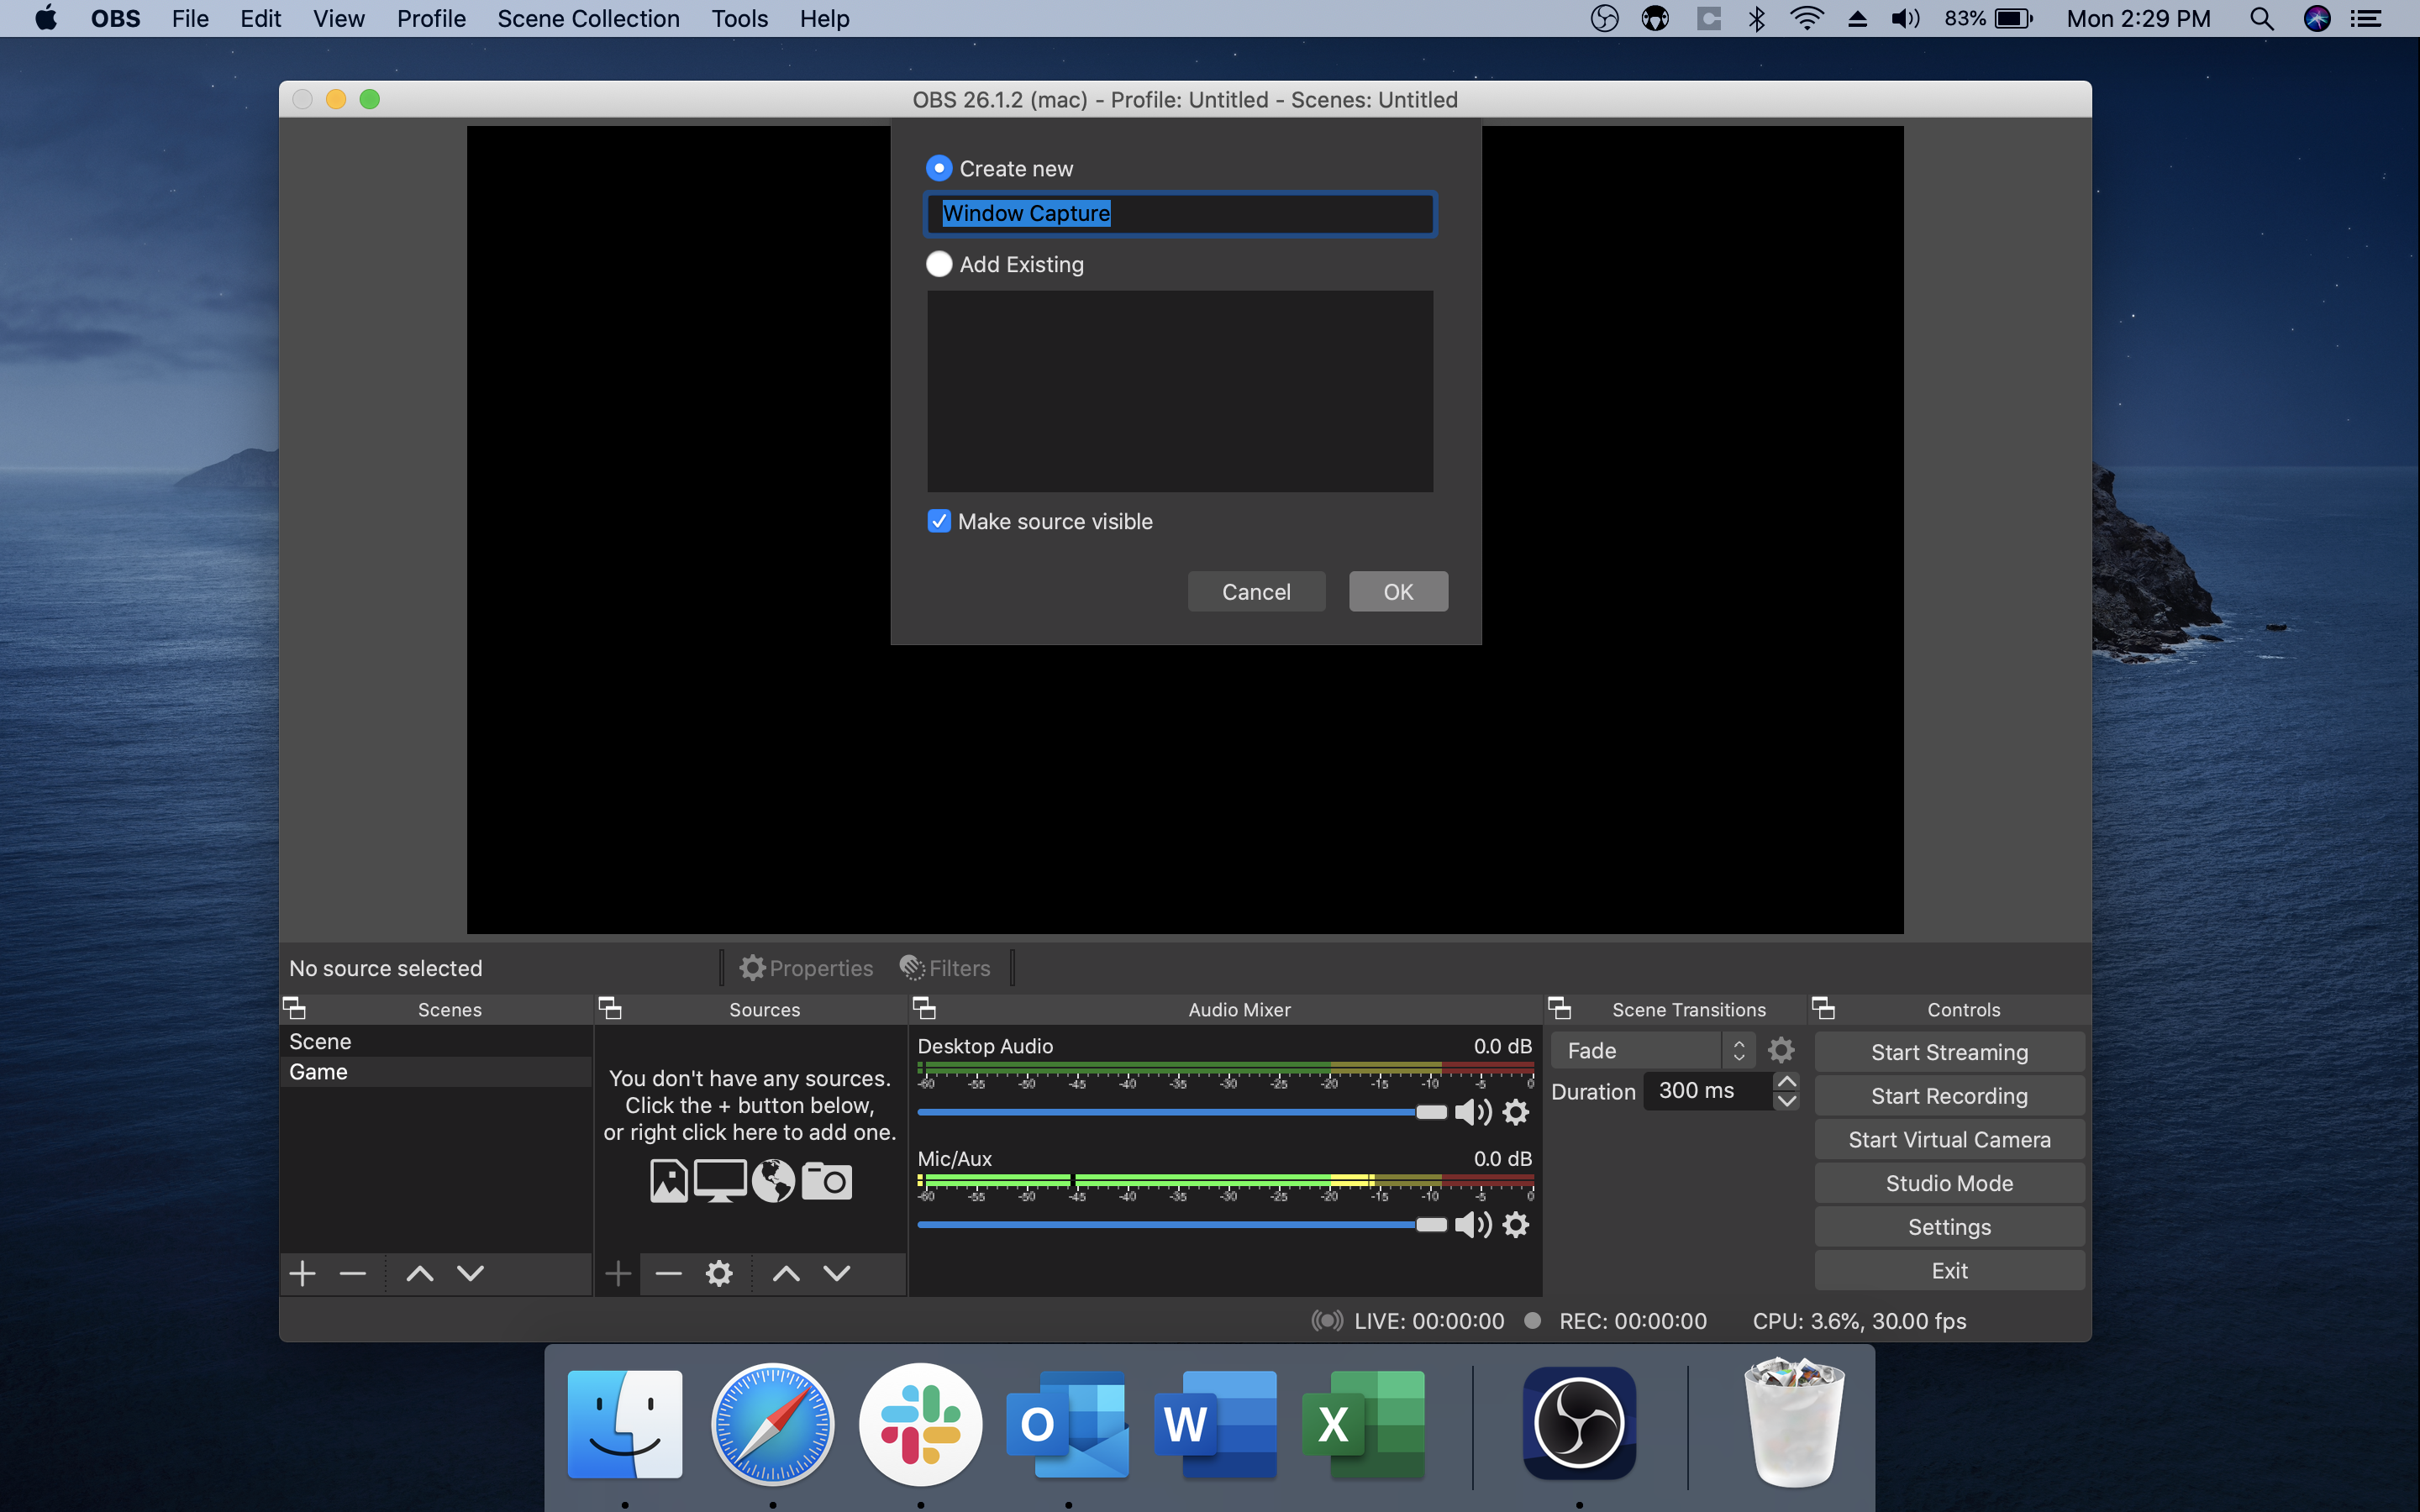Click Start Recording in Controls

pos(1948,1095)
